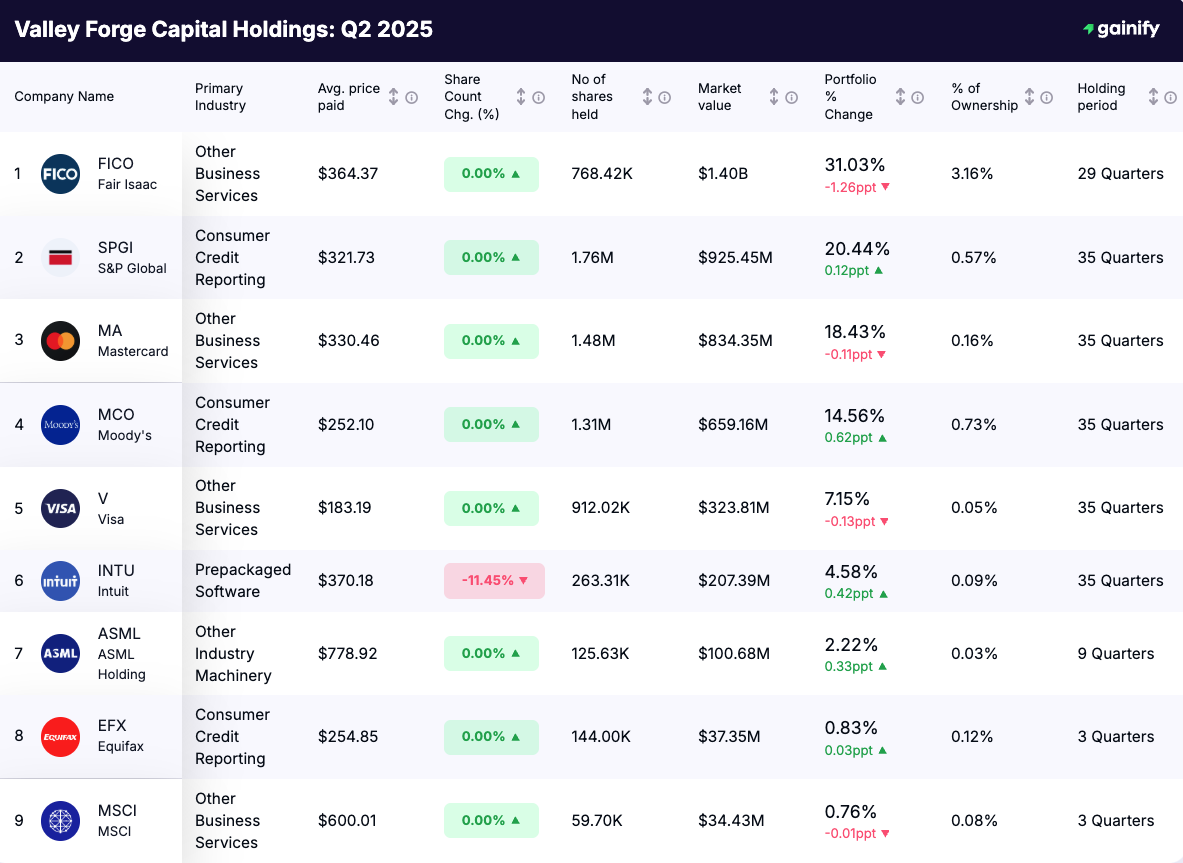
Task: Show info for Share Count Chg. column
Action: [x=539, y=97]
